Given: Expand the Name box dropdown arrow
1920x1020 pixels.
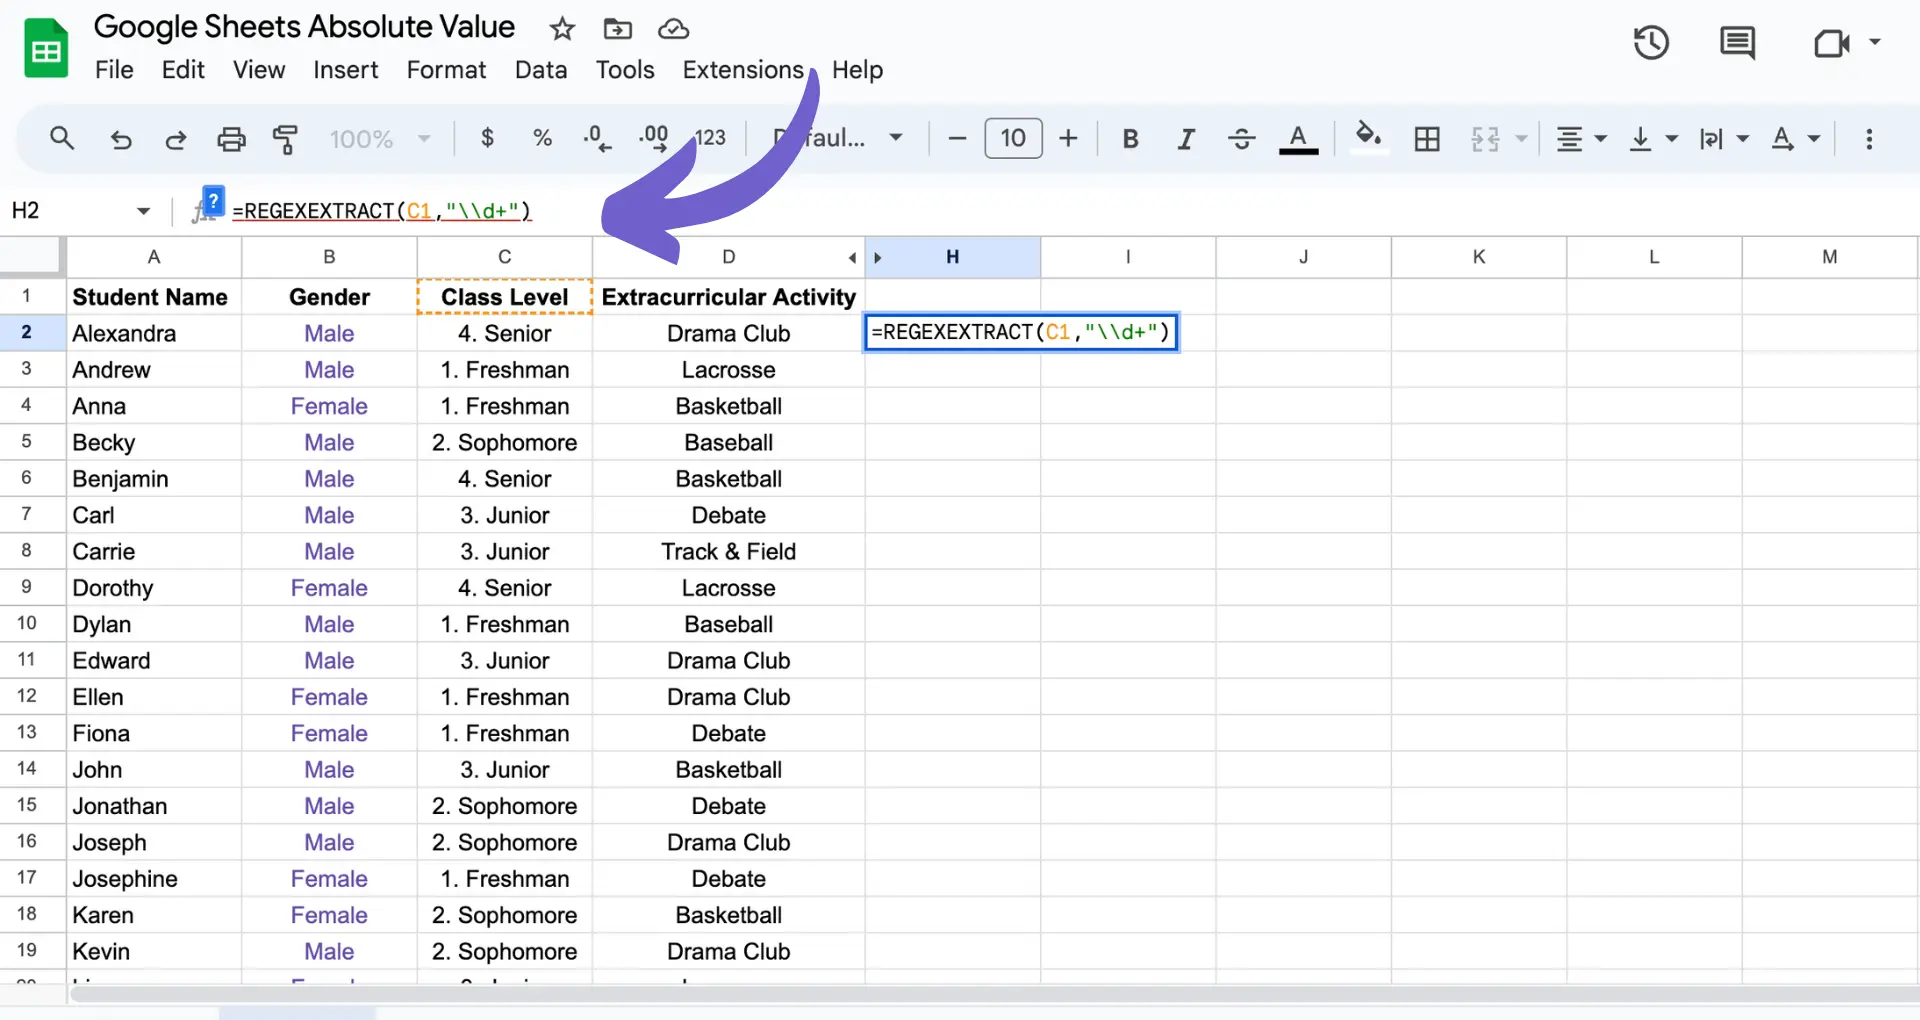Looking at the screenshot, I should 143,211.
